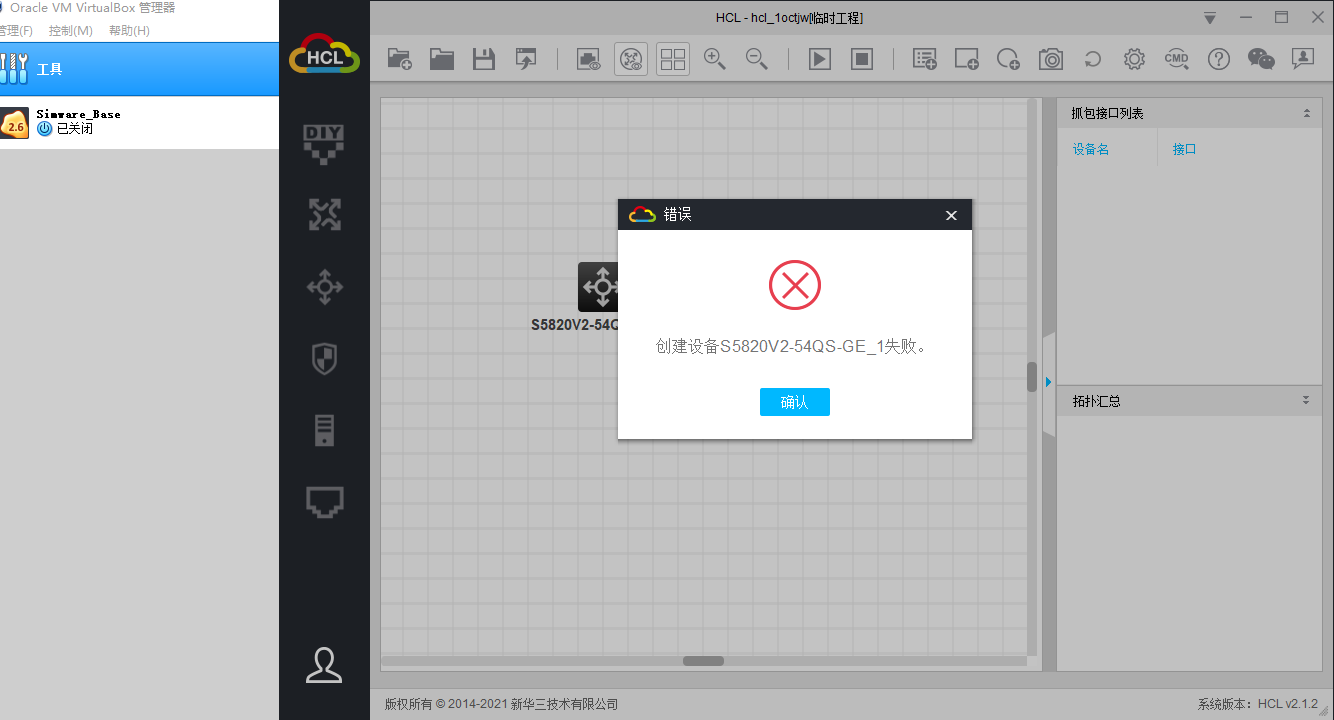Zoom in on the topology canvas
Viewport: 1334px width, 720px height.
click(x=715, y=59)
